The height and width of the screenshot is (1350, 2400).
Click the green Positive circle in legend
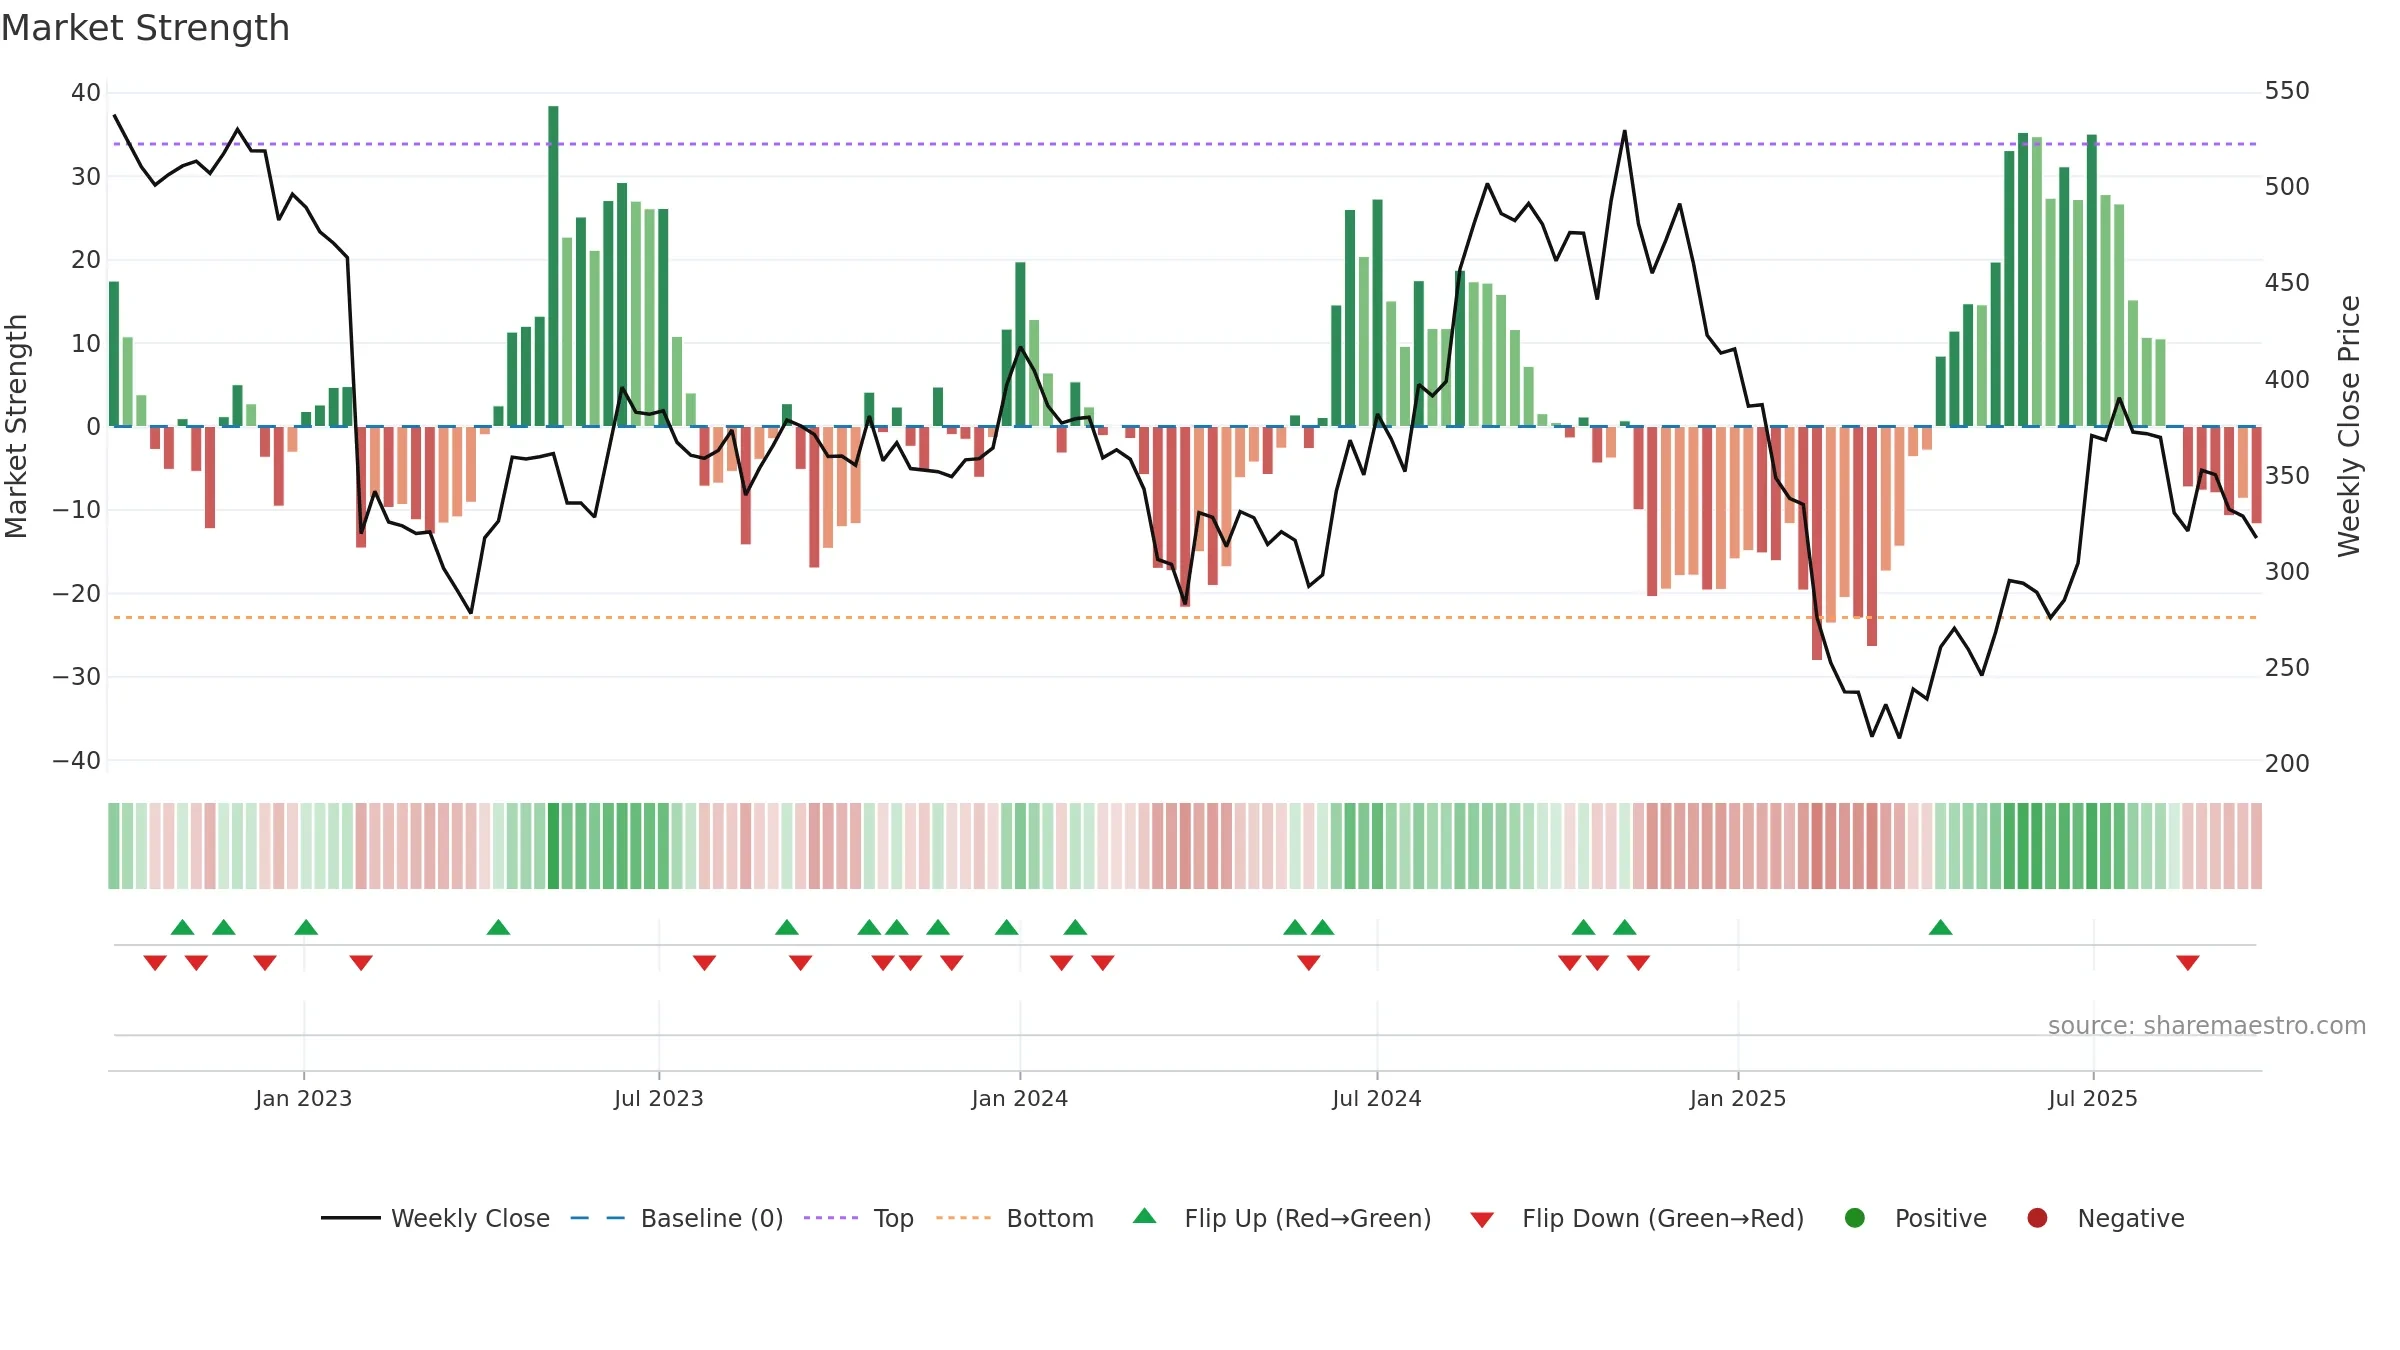(x=1855, y=1218)
